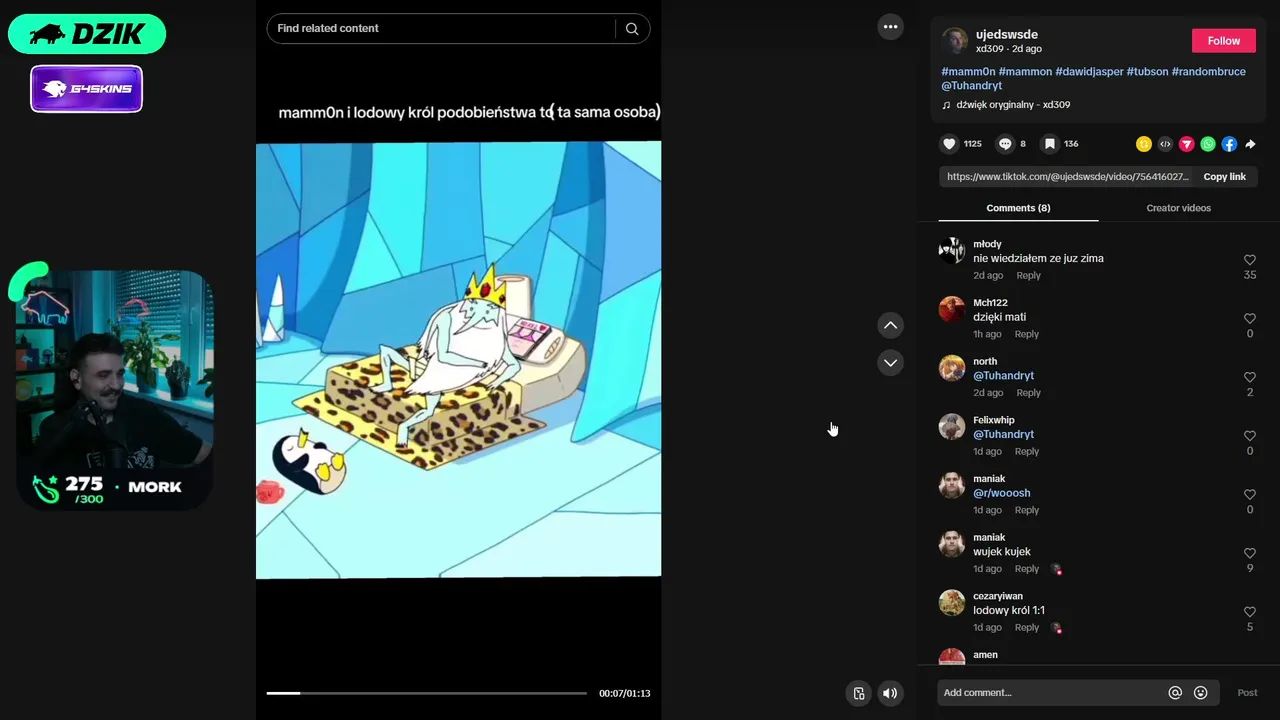Follow the creator ujedswsde

(1223, 41)
